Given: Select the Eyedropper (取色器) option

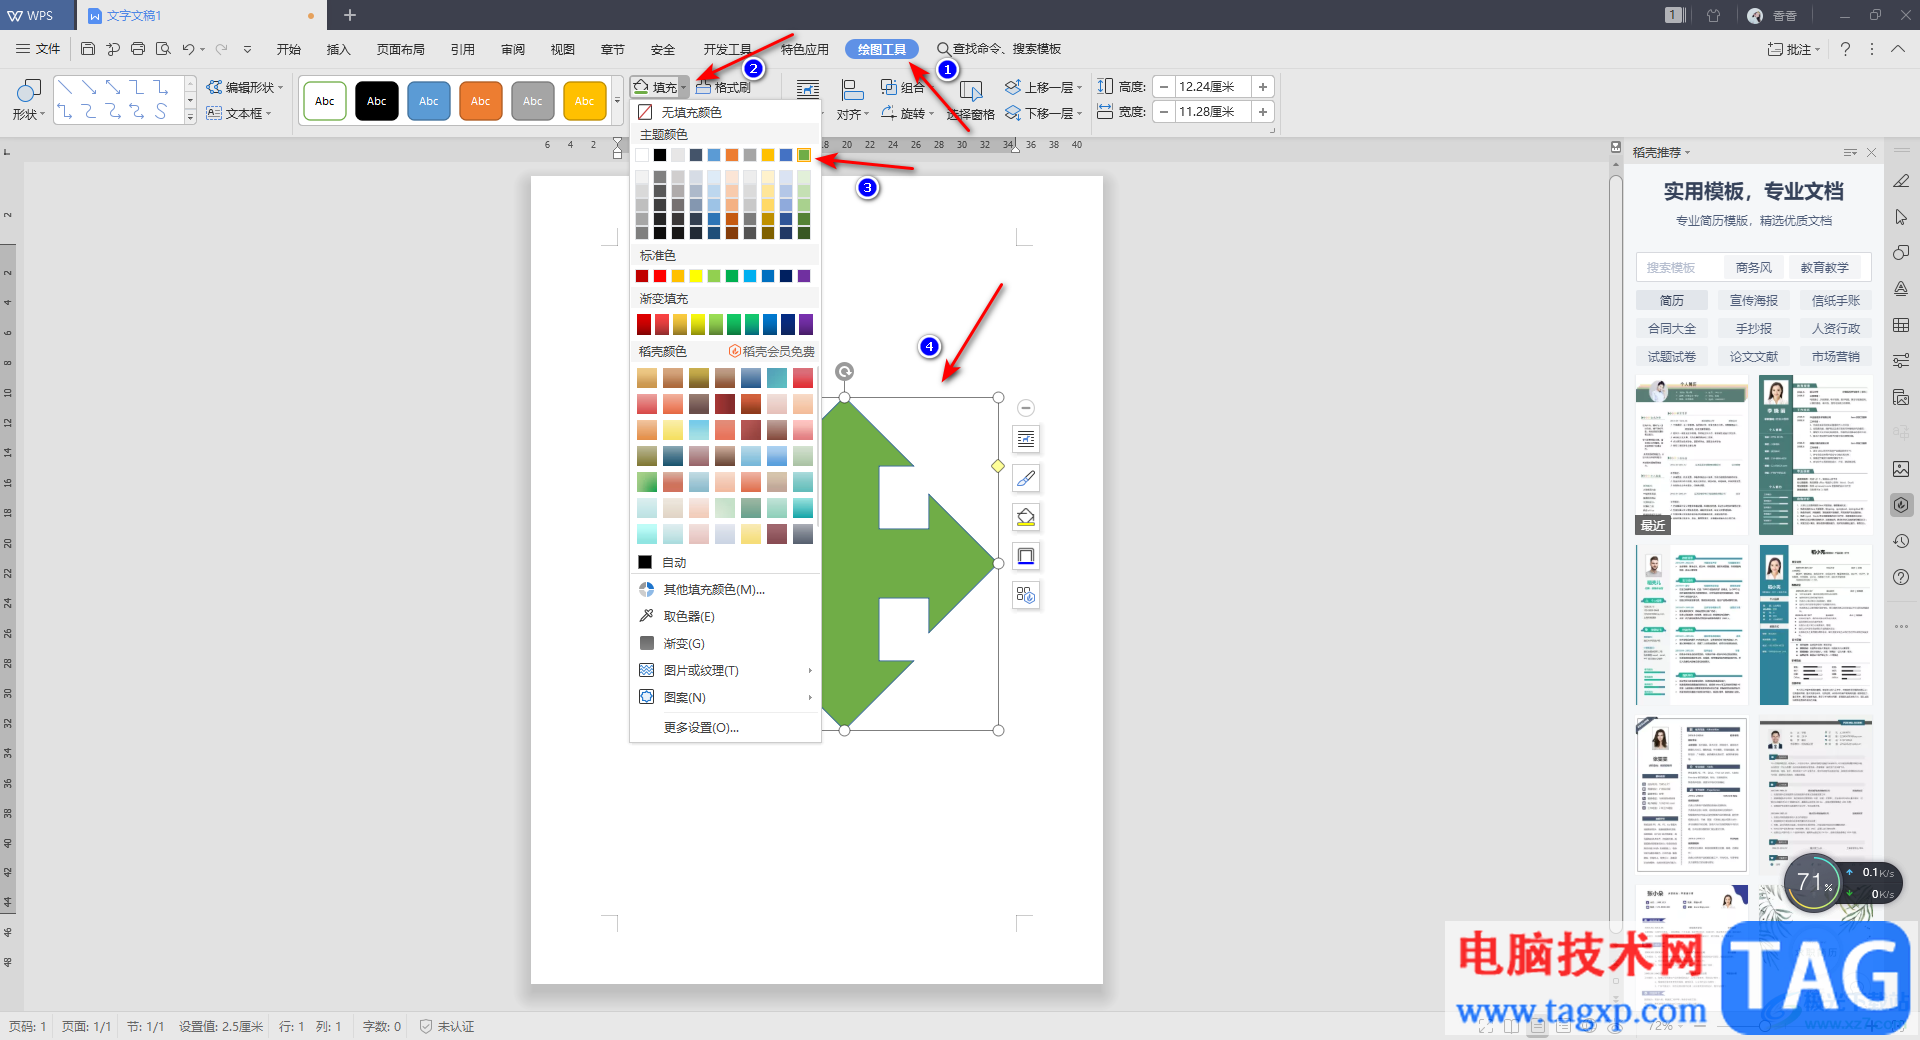Looking at the screenshot, I should [725, 616].
